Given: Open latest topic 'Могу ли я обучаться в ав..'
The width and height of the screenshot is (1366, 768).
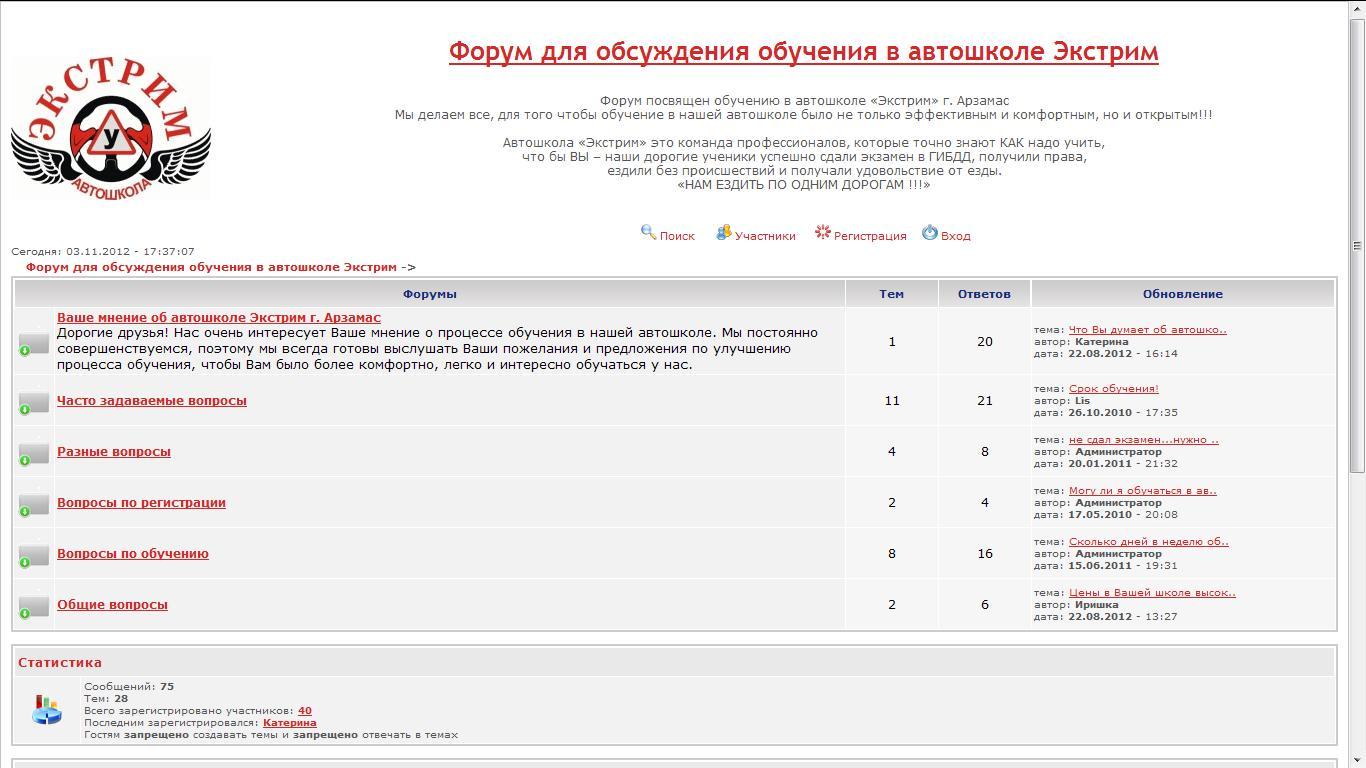Looking at the screenshot, I should point(1143,490).
